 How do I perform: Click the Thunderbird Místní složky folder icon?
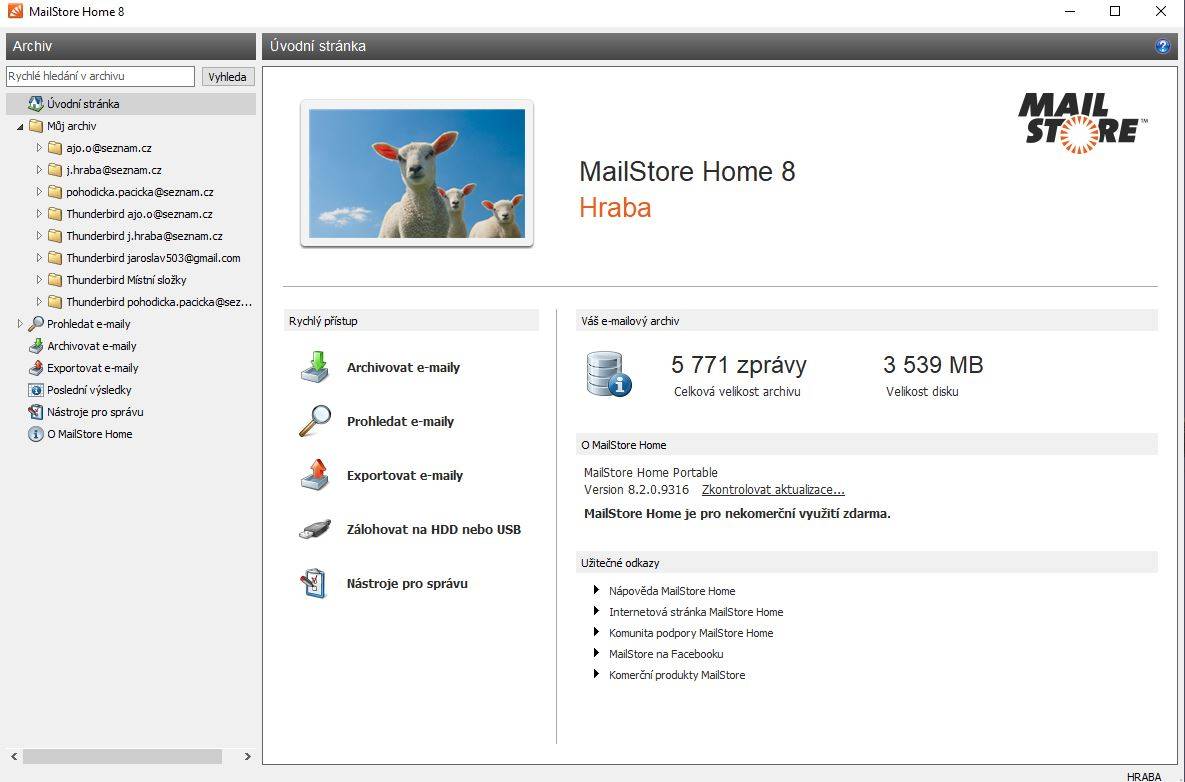pyautogui.click(x=54, y=280)
